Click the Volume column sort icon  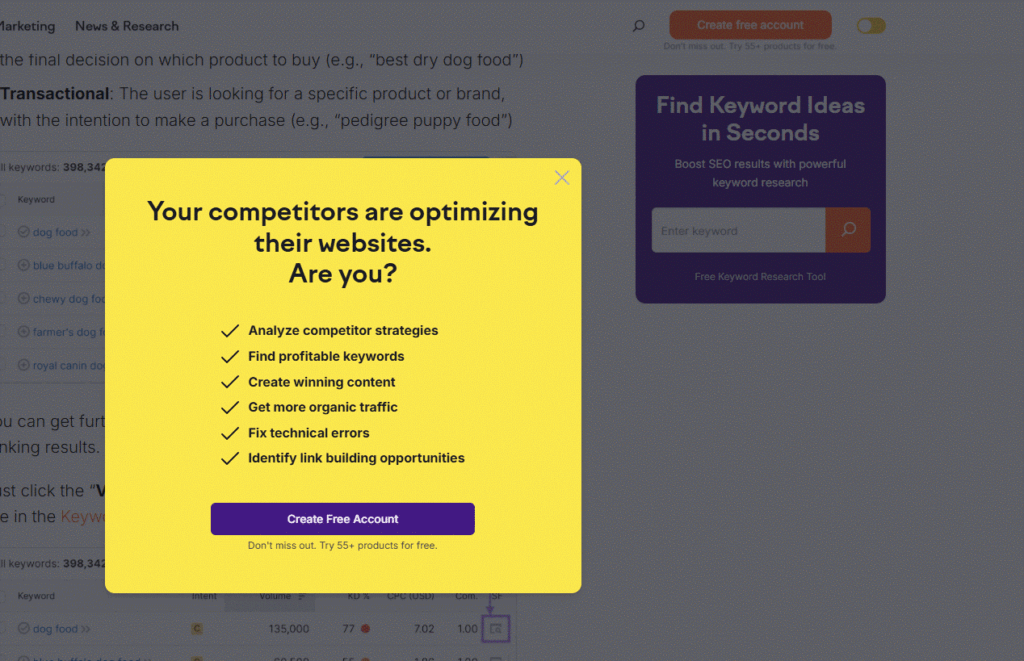pos(303,597)
